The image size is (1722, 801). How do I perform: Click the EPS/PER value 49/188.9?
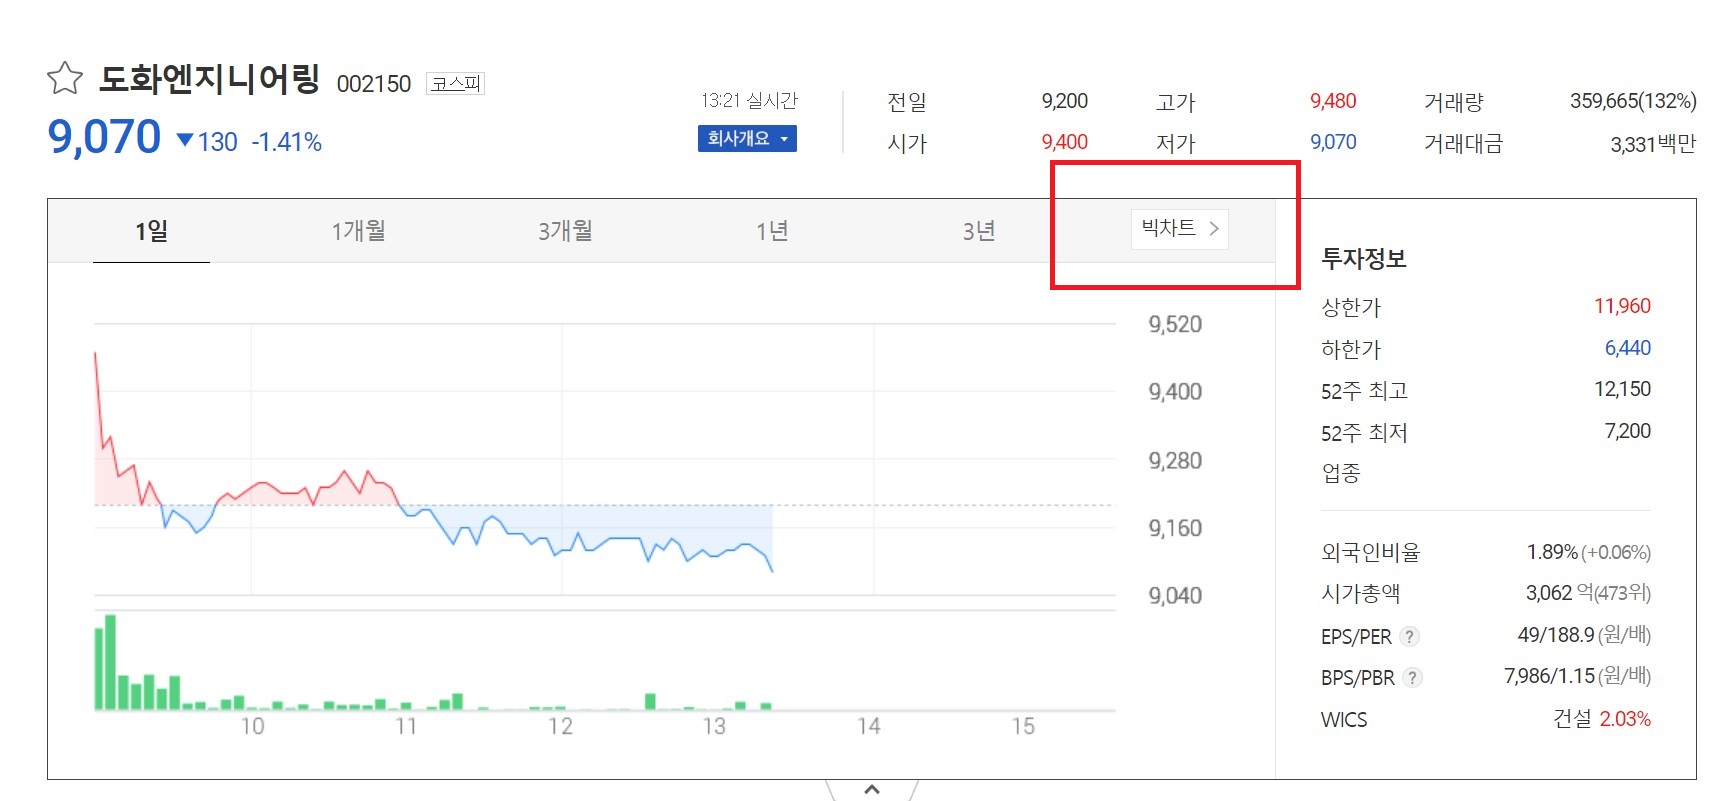point(1556,635)
